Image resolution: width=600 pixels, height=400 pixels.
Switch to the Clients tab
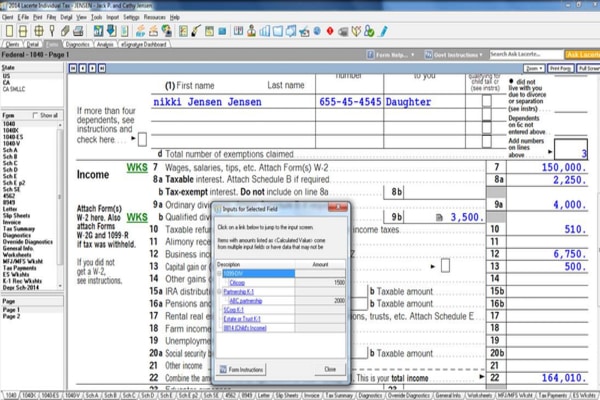12,44
